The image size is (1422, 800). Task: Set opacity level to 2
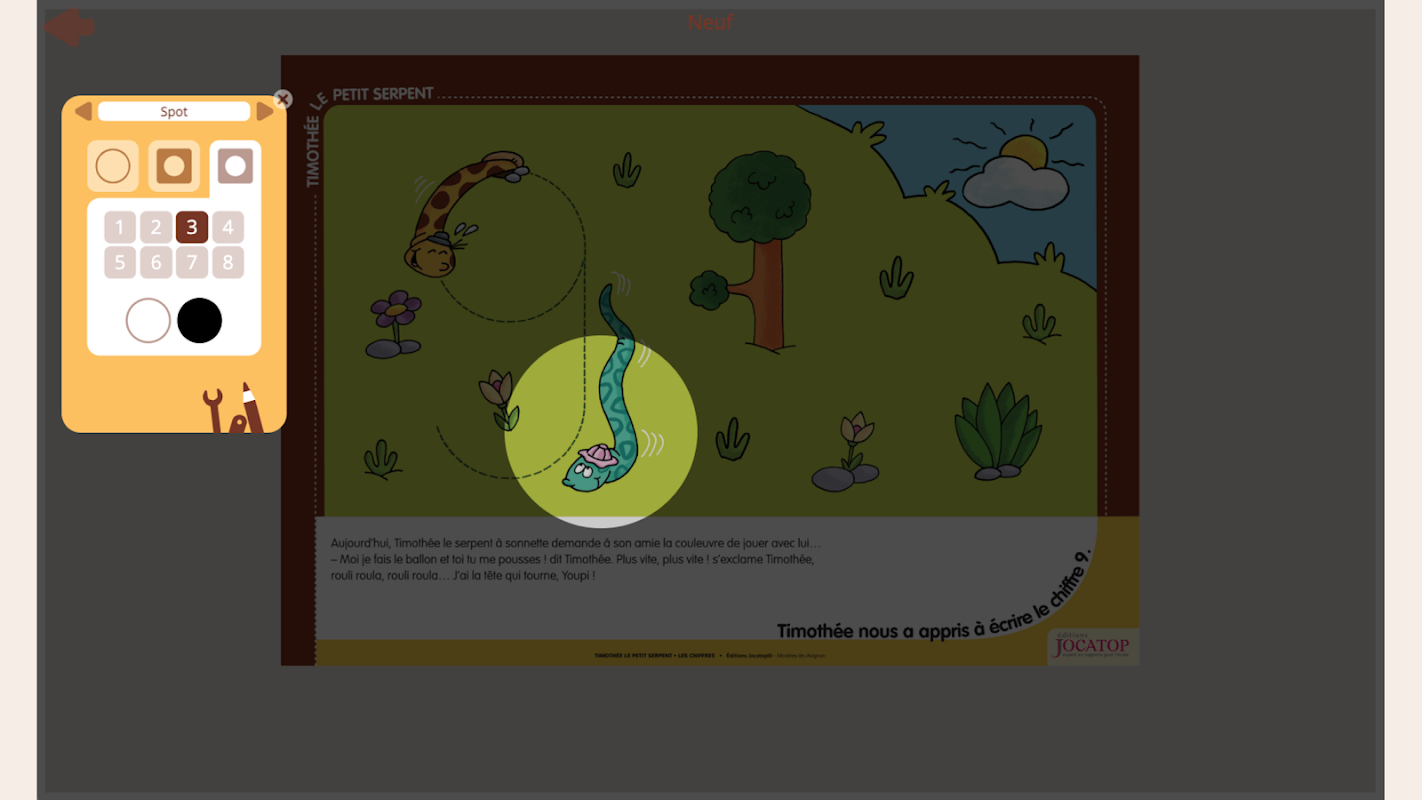156,227
